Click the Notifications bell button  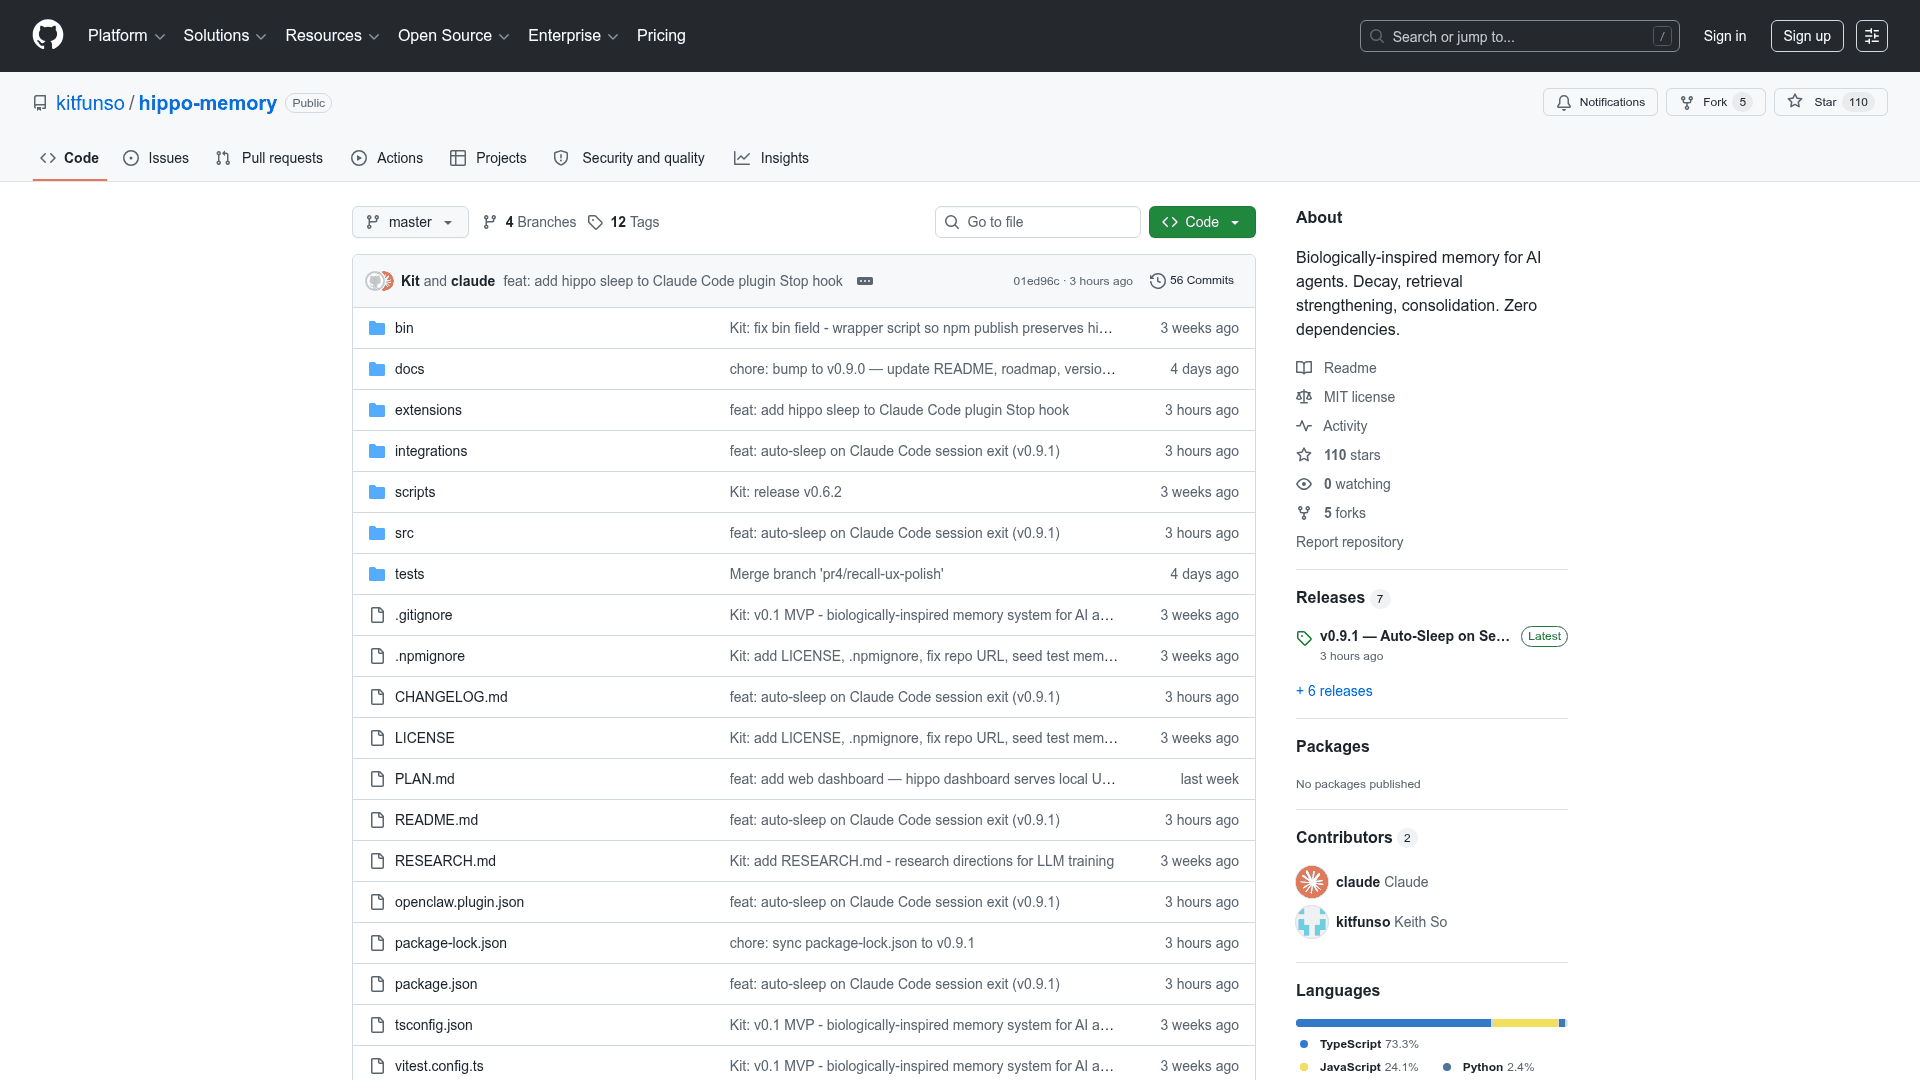1600,102
